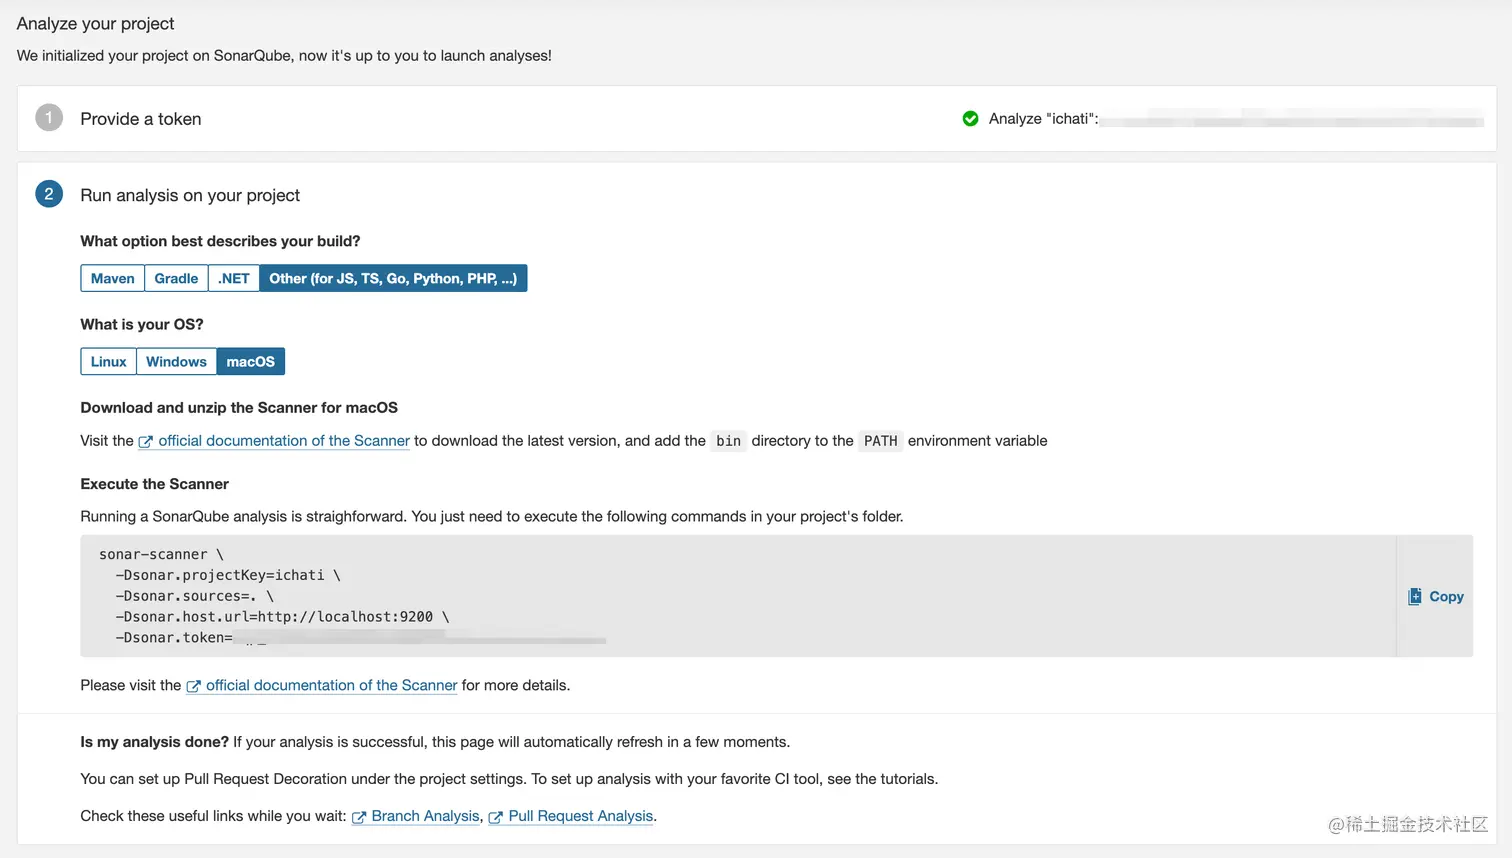Choose the .NET build option
The image size is (1512, 858).
(x=233, y=278)
